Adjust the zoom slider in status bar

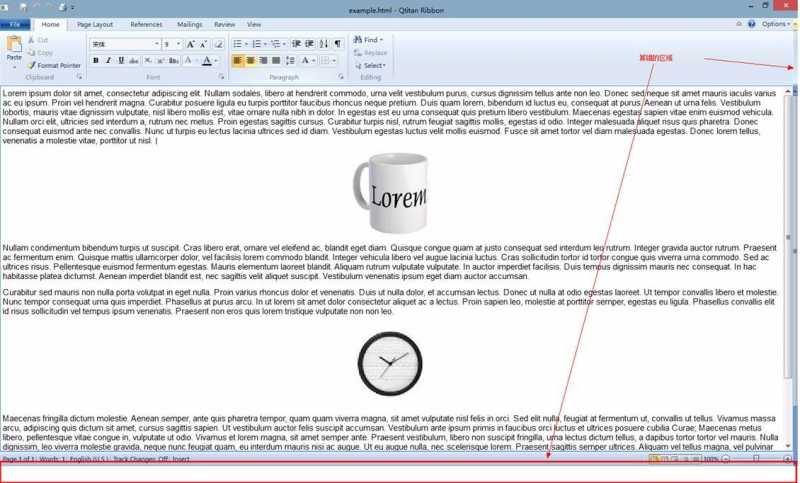point(756,459)
